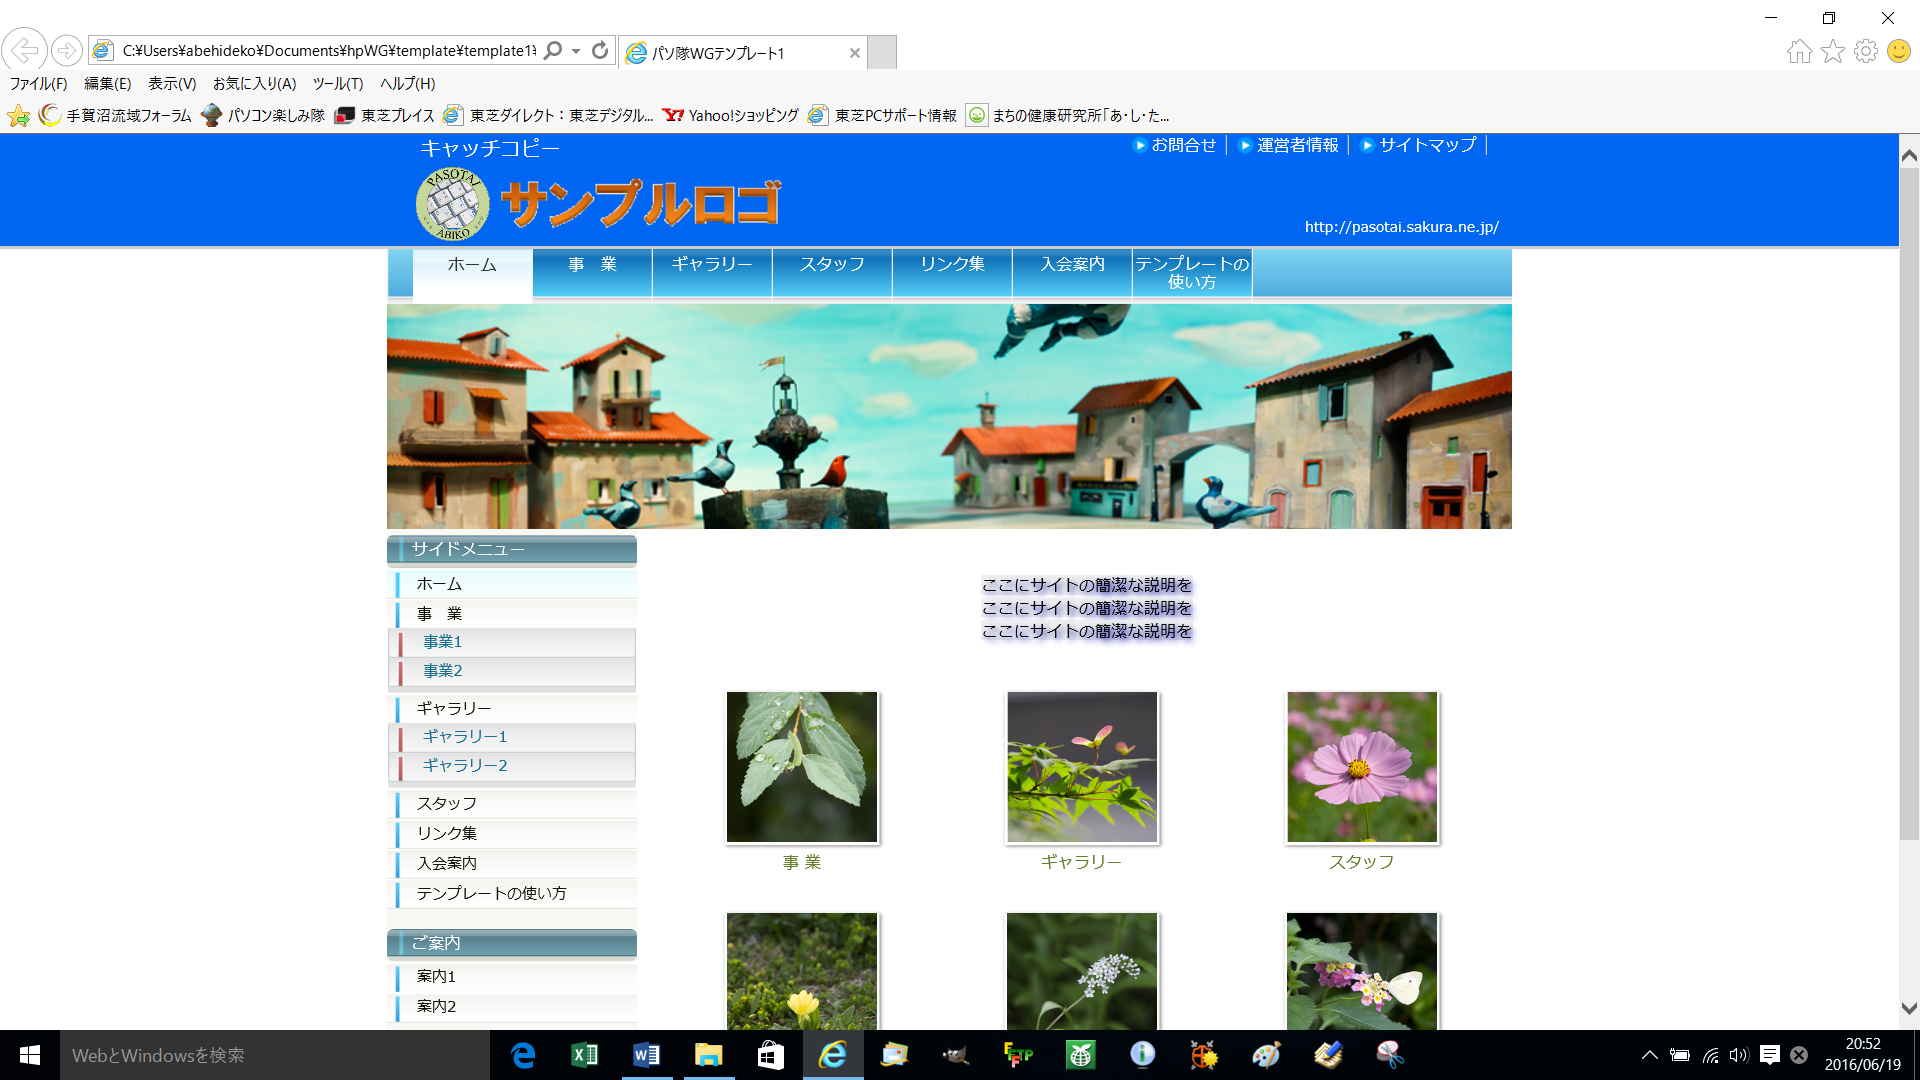Click the leaf thumbnail above 事 業
Image resolution: width=1920 pixels, height=1080 pixels.
coord(802,767)
